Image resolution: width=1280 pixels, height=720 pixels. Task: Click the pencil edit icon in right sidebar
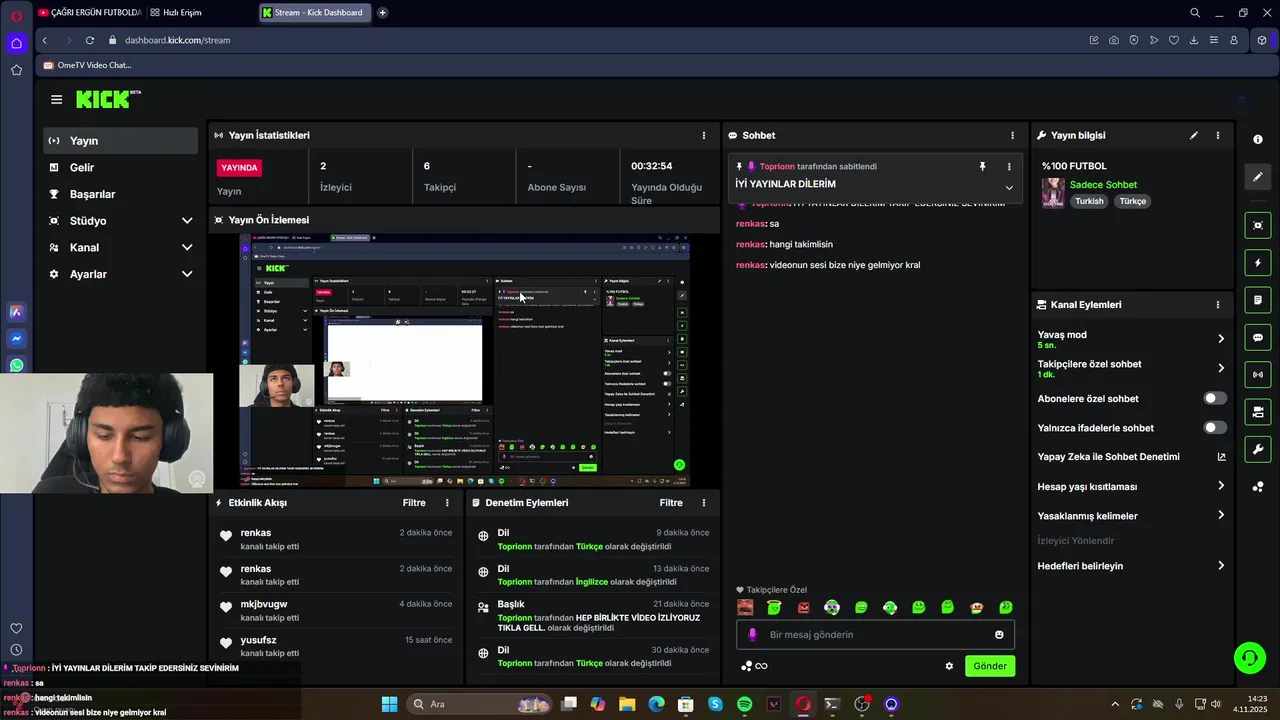pos(1258,177)
